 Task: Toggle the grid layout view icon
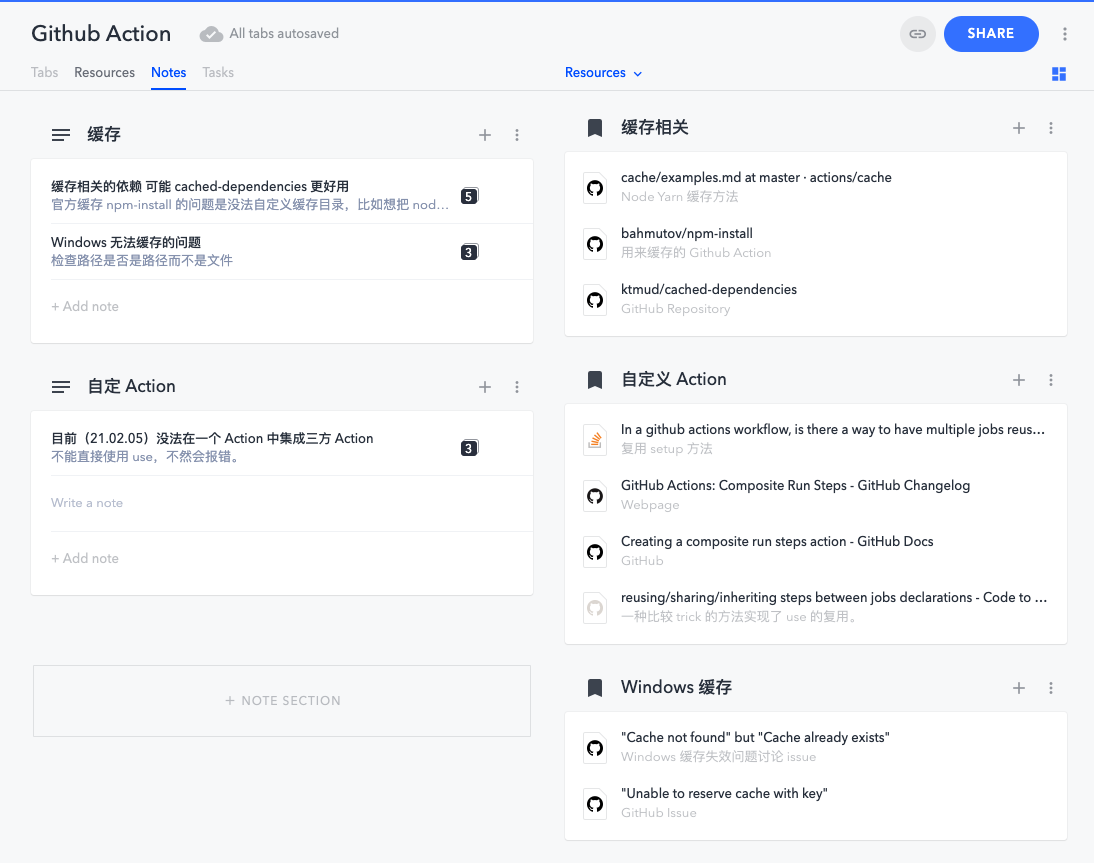(1058, 74)
